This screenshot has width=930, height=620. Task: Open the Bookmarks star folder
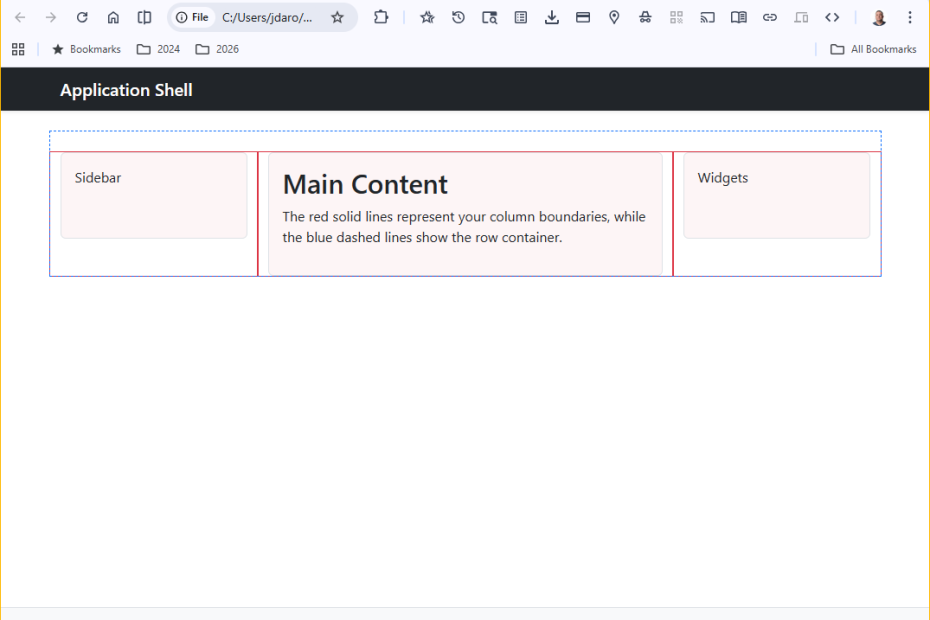tap(86, 49)
